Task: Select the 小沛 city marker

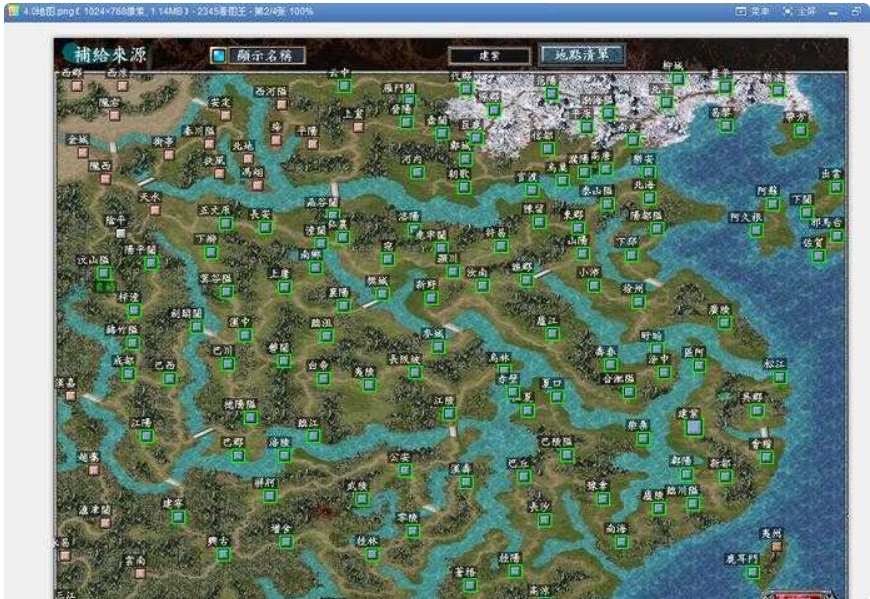Action: tap(594, 285)
